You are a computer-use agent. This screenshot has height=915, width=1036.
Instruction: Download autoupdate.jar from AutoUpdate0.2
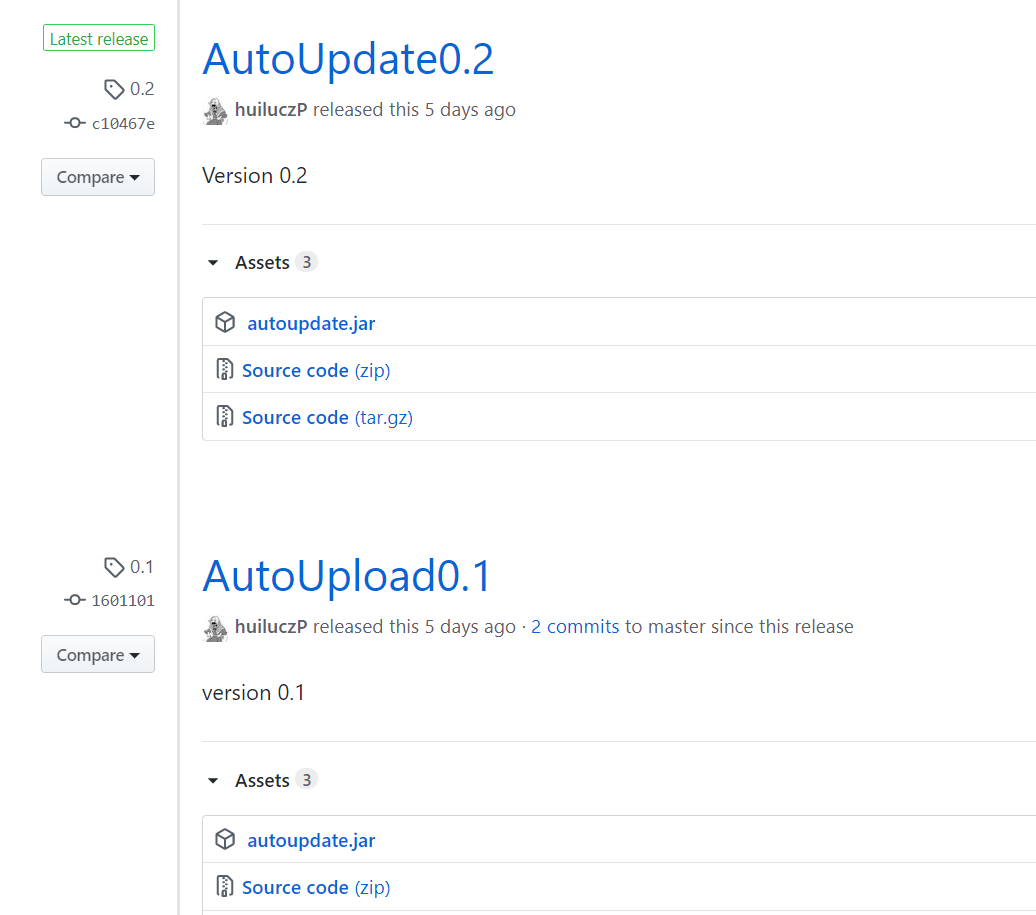click(311, 322)
